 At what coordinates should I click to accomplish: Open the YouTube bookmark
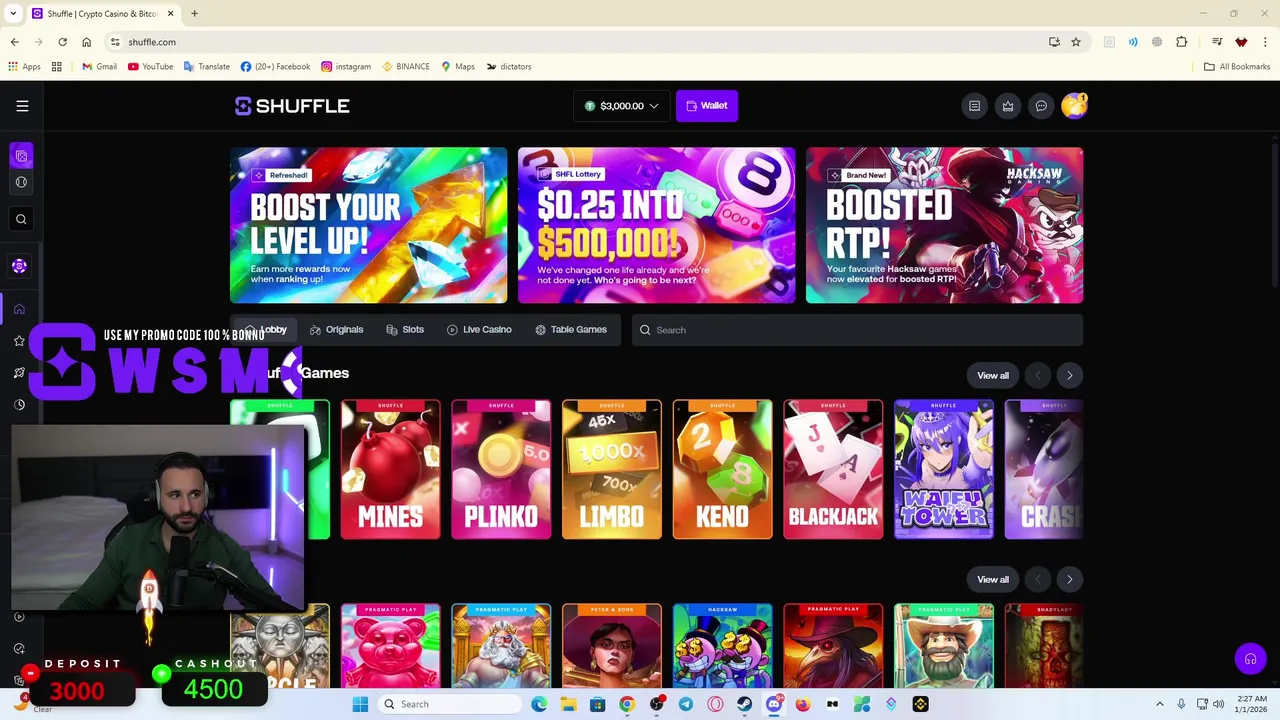click(x=150, y=67)
